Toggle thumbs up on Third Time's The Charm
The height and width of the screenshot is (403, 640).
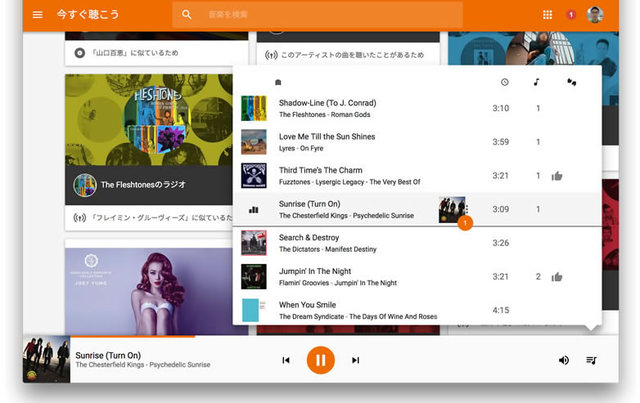coord(557,176)
